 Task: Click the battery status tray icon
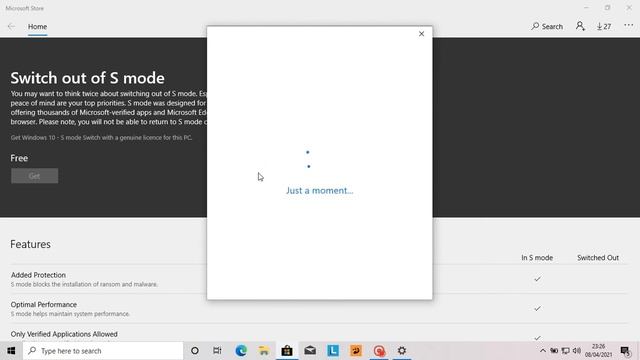click(554, 351)
